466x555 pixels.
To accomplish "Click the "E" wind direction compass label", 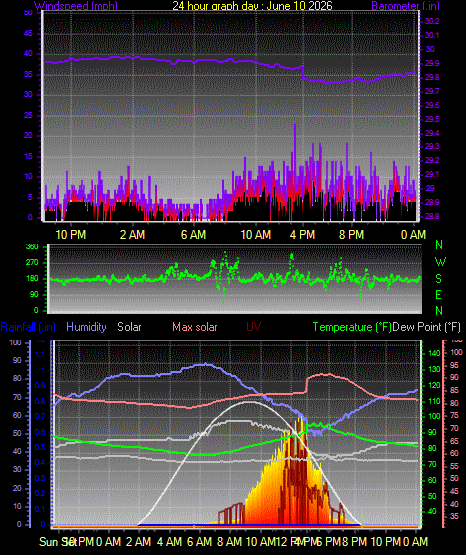I will coord(438,294).
